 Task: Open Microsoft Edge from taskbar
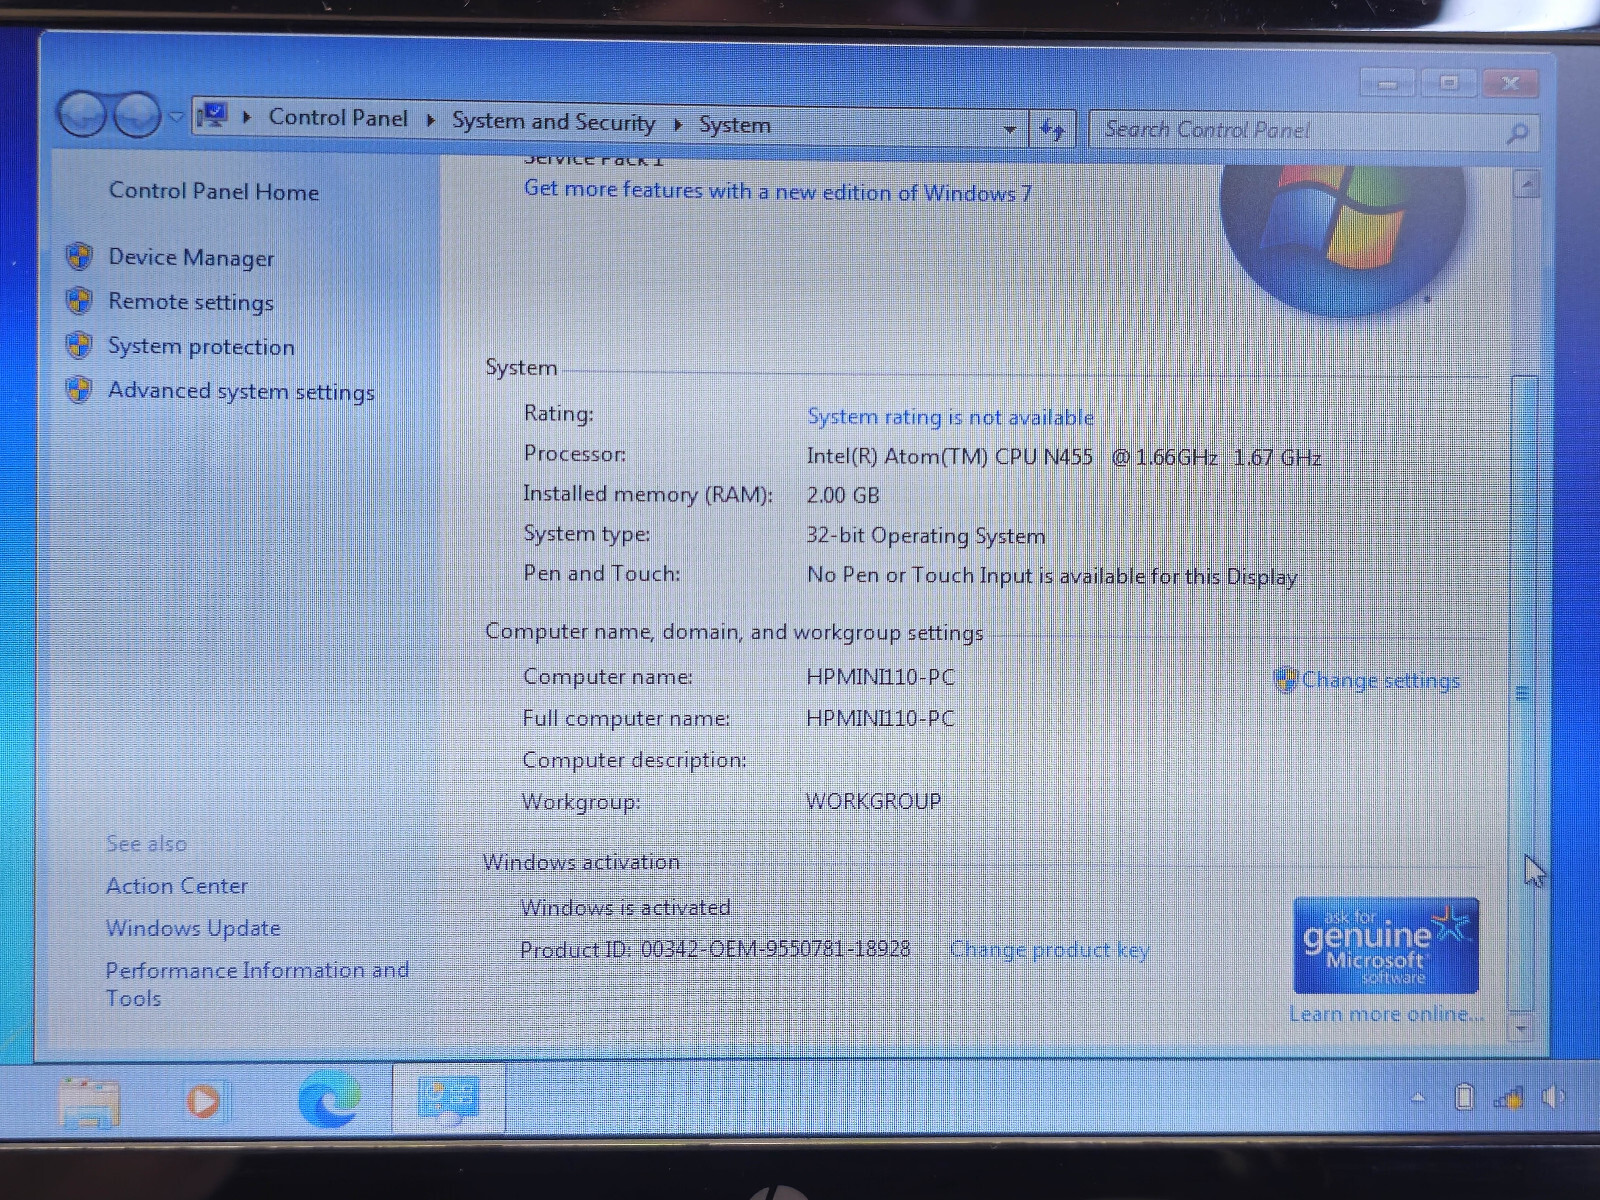click(329, 1098)
